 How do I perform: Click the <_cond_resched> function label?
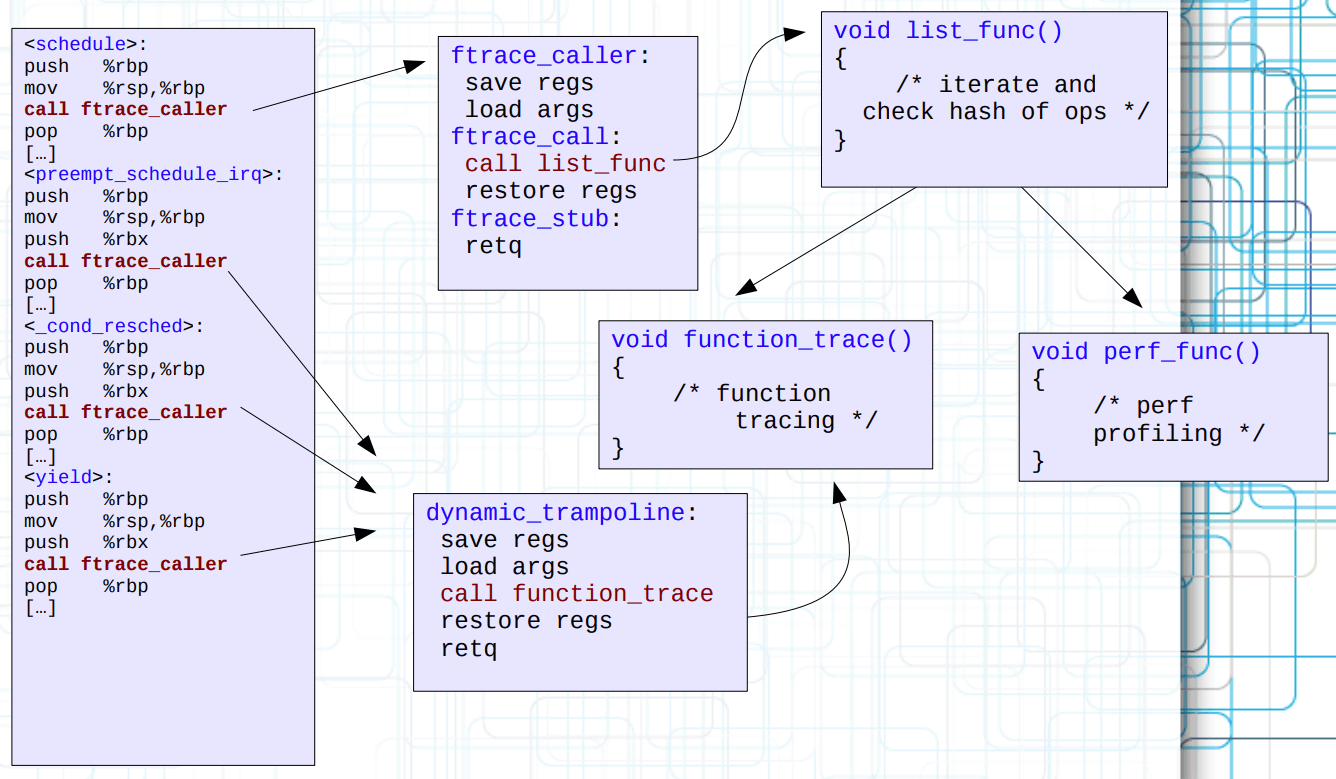click(x=114, y=326)
